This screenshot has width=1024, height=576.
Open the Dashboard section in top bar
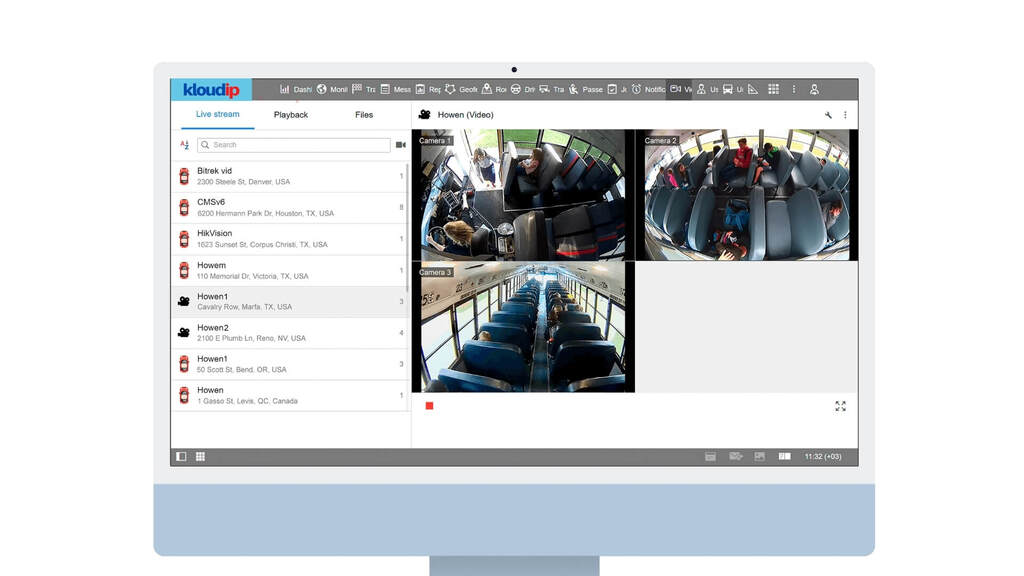[295, 89]
